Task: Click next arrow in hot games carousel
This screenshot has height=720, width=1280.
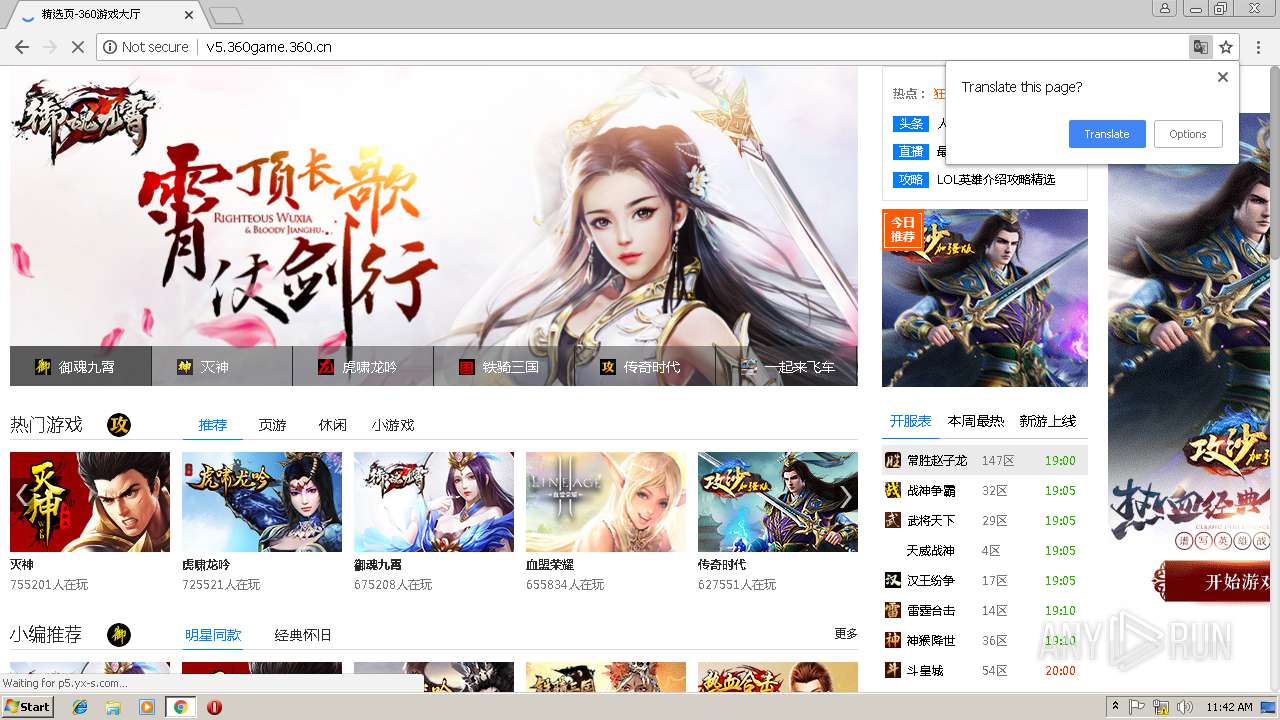Action: pyautogui.click(x=846, y=497)
